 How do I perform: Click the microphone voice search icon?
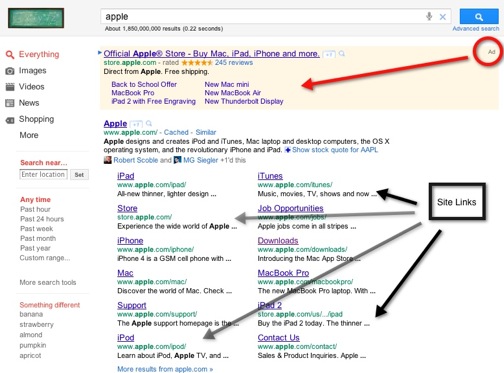429,16
